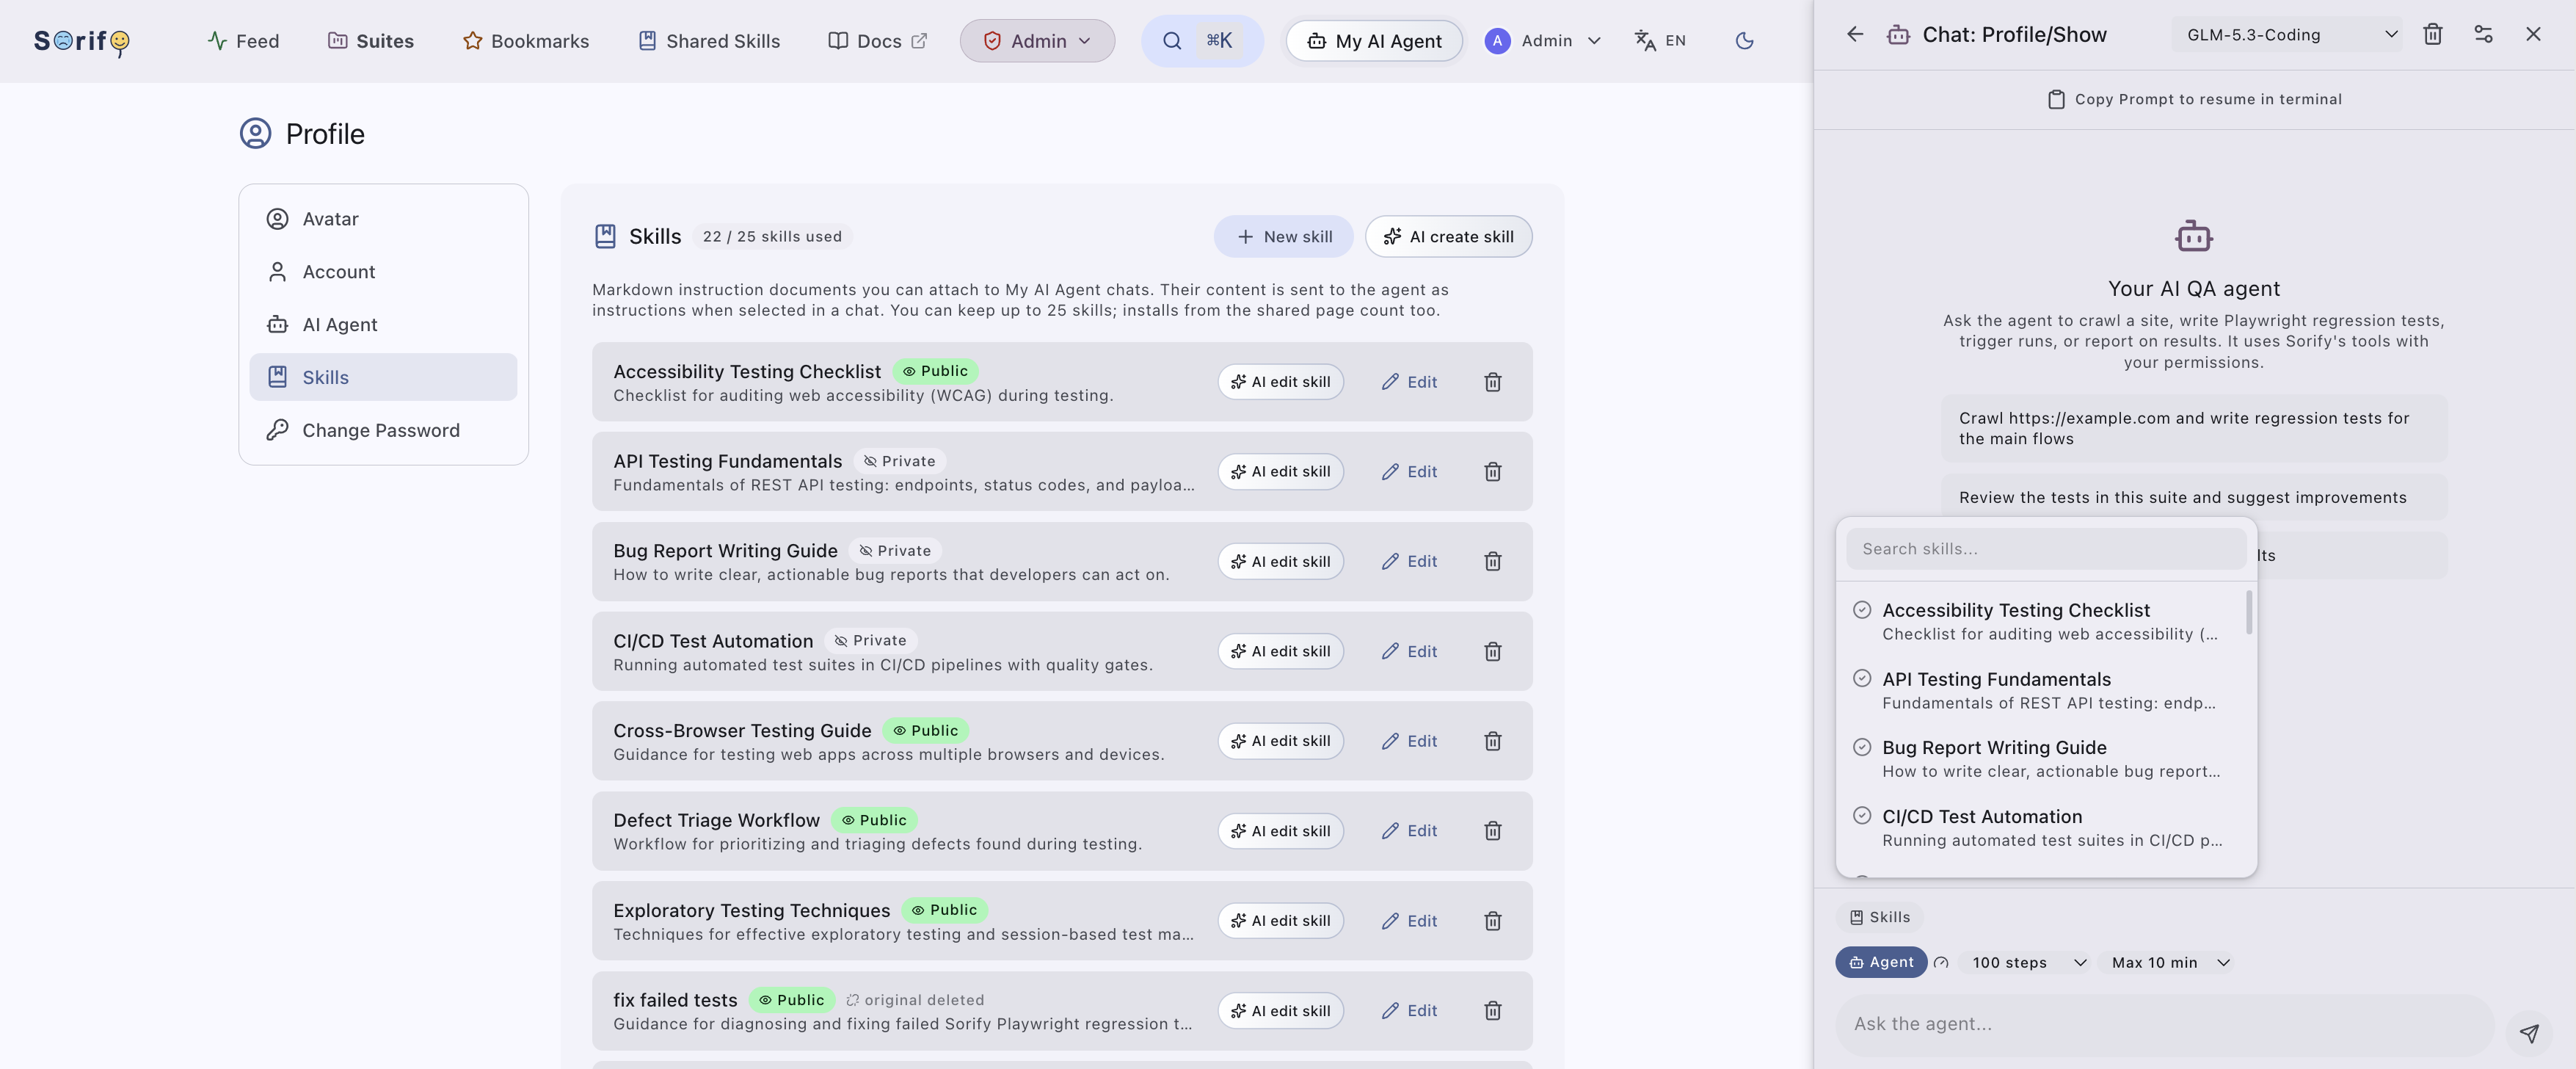Open the search command palette
This screenshot has width=2576, height=1069.
[x=1202, y=41]
